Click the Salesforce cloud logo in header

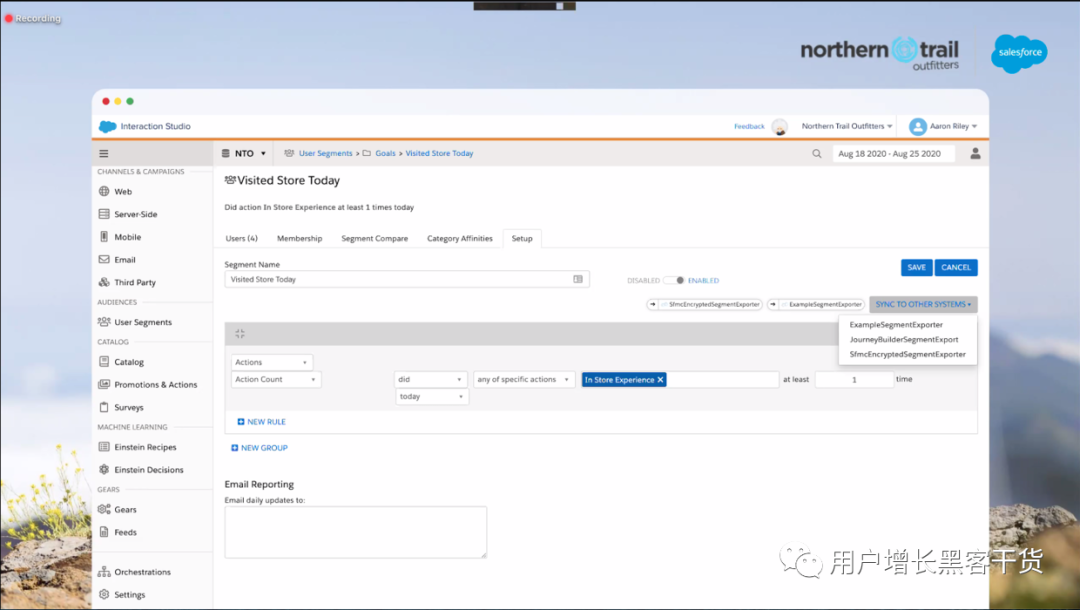tap(107, 127)
